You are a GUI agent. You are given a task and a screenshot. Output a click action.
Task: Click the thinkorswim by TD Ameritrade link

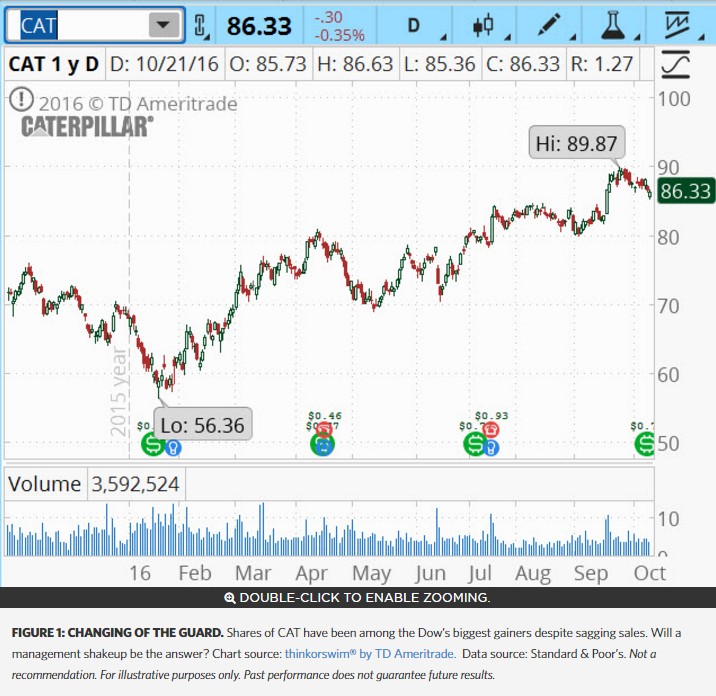click(370, 654)
